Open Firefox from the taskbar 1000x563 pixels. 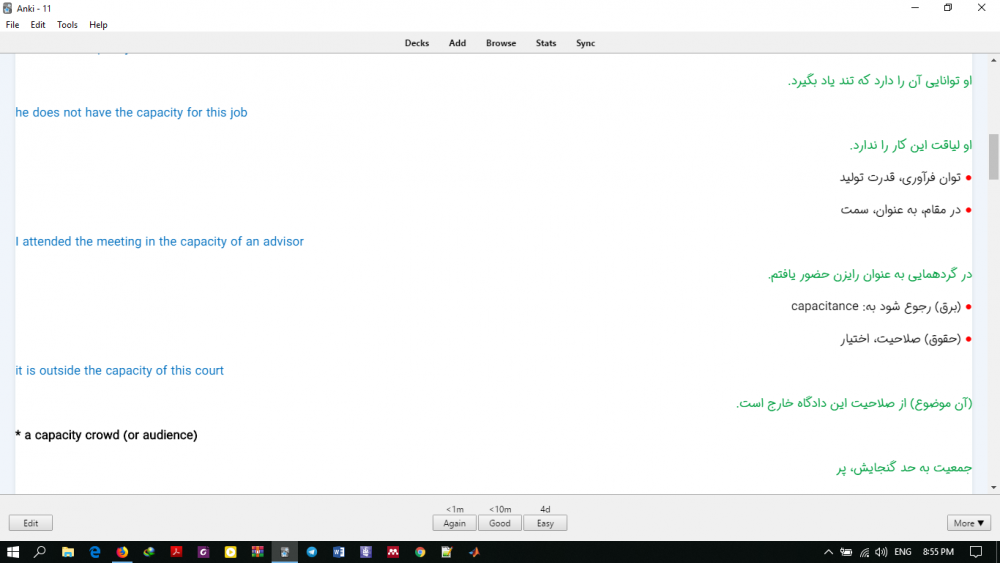click(x=122, y=552)
